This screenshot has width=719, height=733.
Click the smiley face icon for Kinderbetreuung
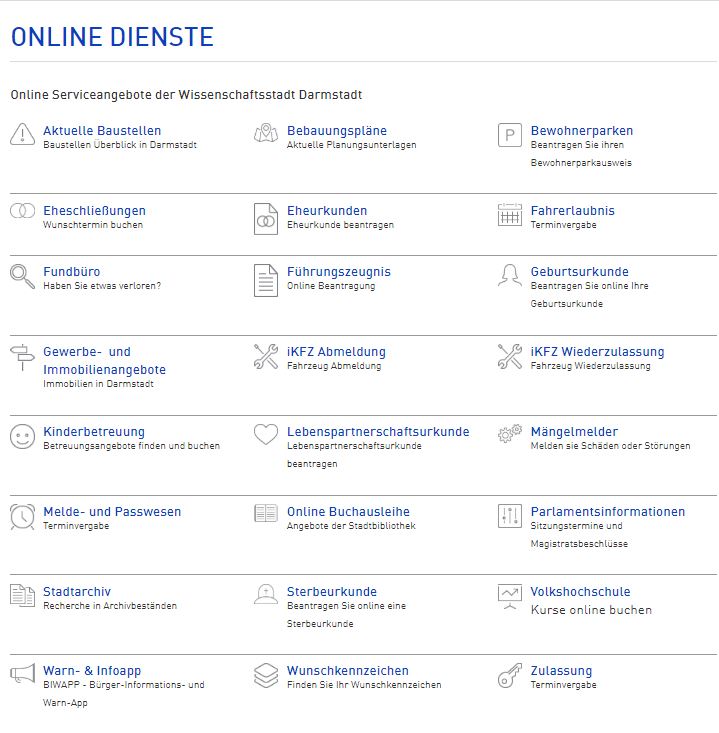coord(22,437)
